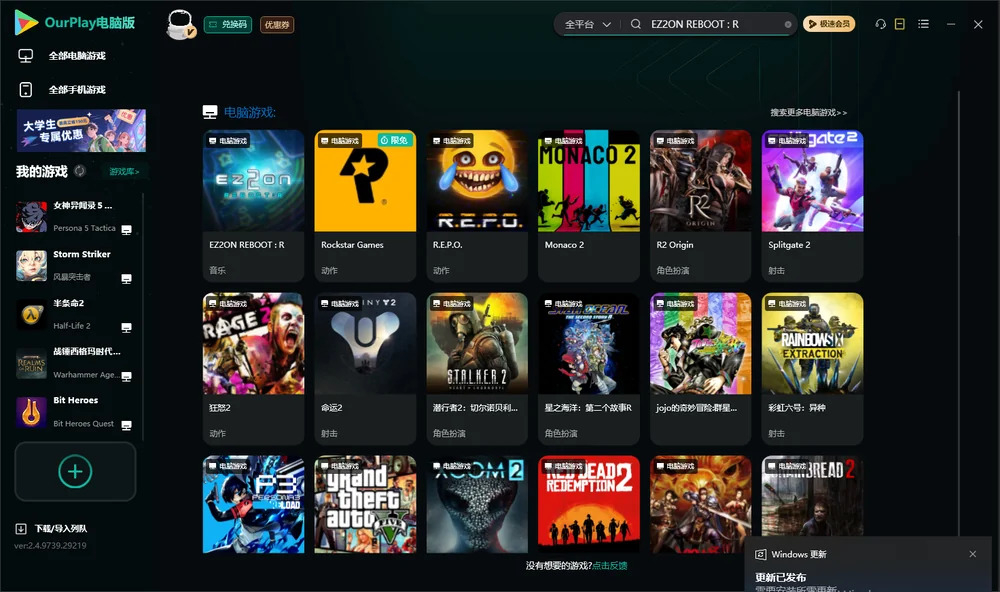Click the 大学生专属优惠 promo banner
Screen dimensions: 1000x592
[81, 130]
